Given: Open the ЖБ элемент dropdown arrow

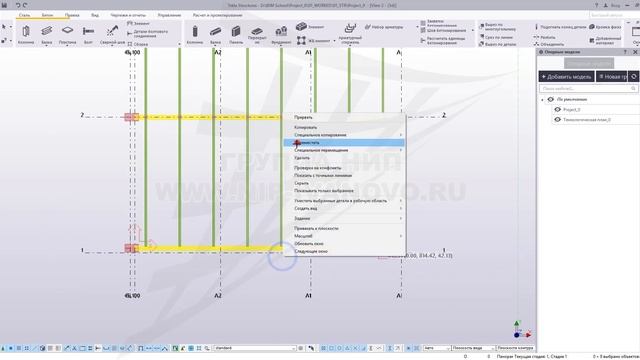Looking at the screenshot, I should click(x=334, y=41).
